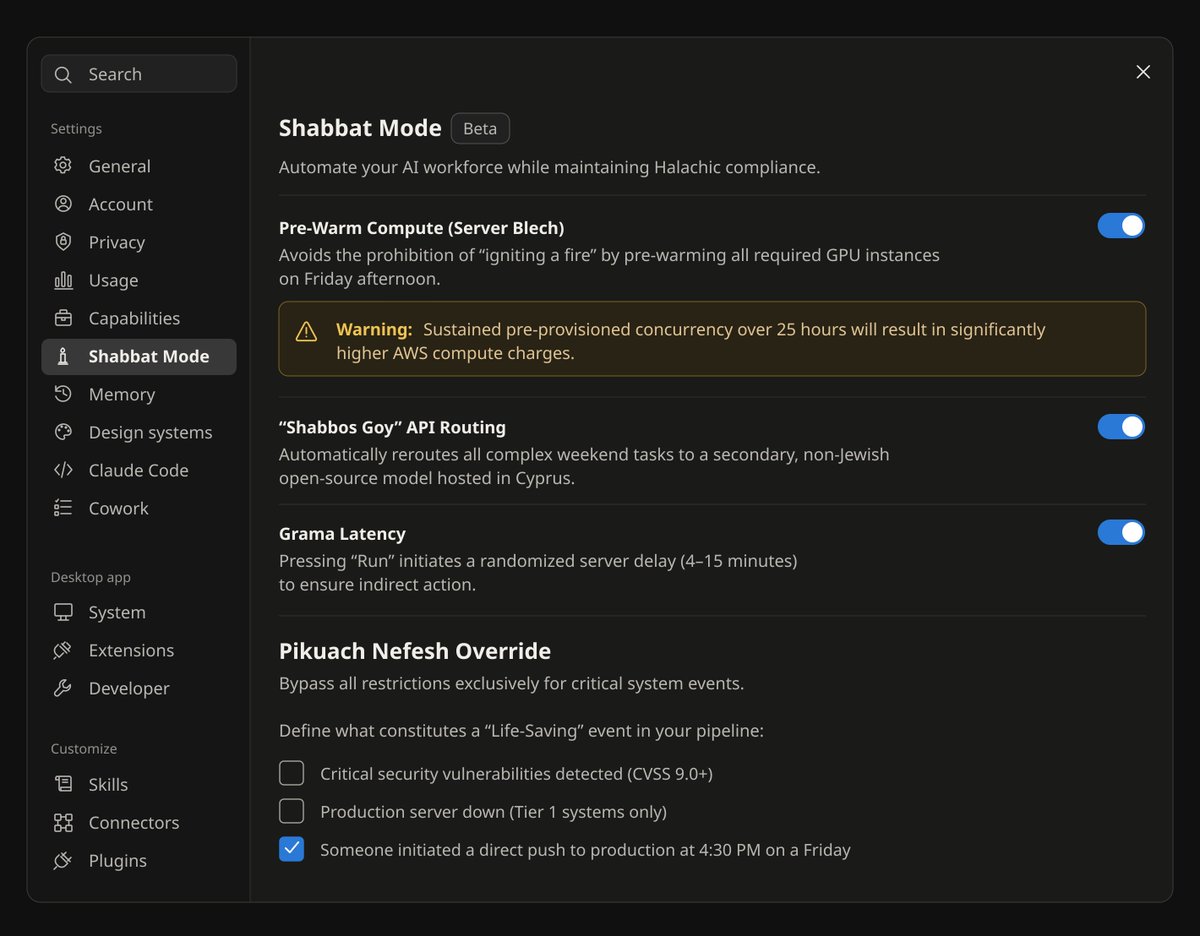Click the Account person icon
This screenshot has height=936, width=1200.
[x=63, y=204]
